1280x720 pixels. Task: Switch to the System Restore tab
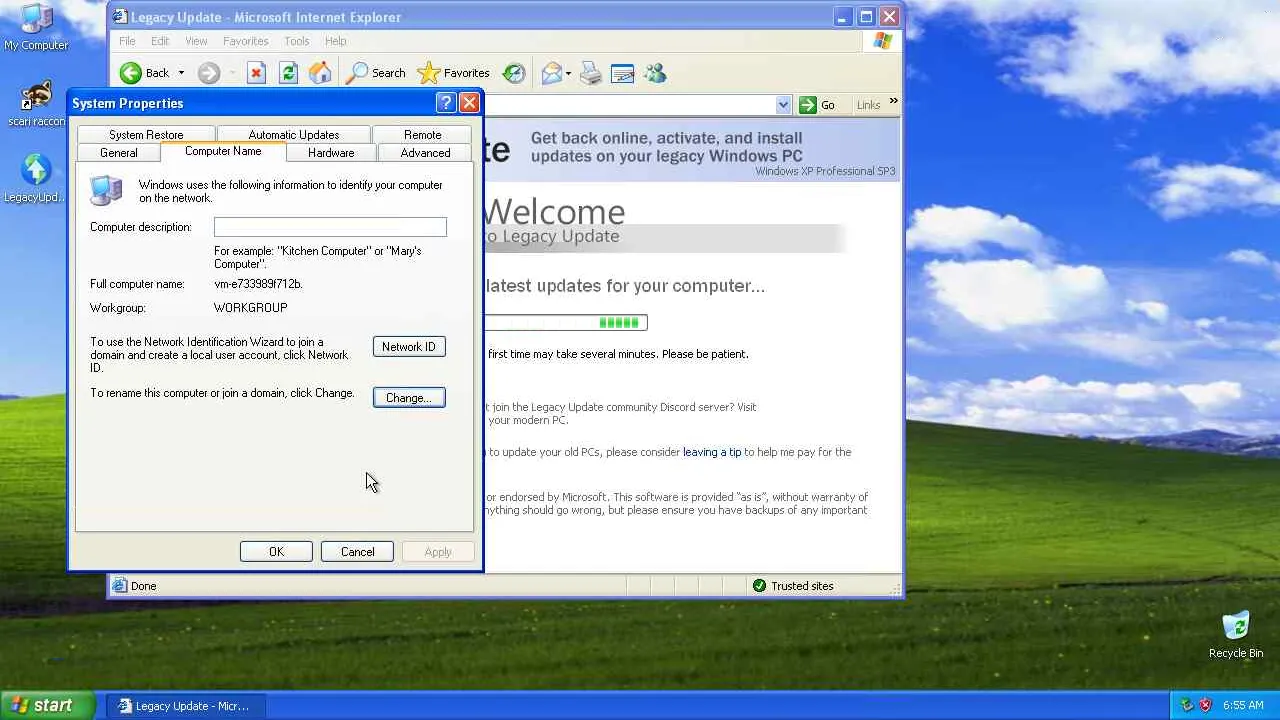tap(146, 135)
